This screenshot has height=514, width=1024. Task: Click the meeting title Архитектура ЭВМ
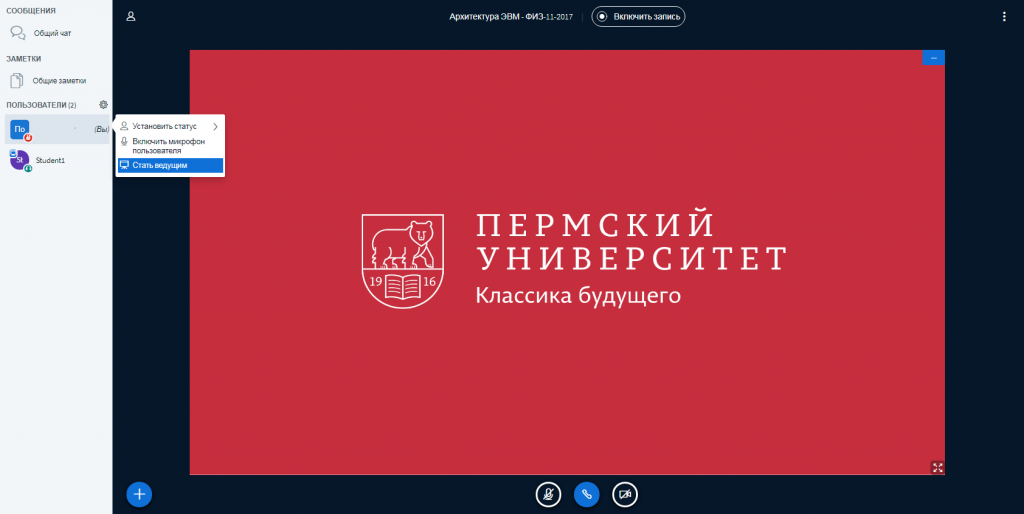[x=511, y=16]
